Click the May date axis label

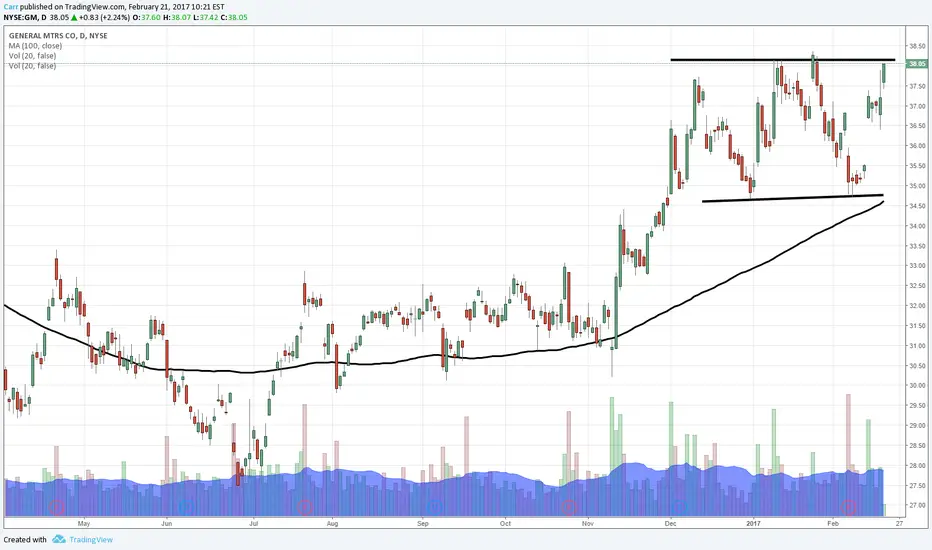84,524
